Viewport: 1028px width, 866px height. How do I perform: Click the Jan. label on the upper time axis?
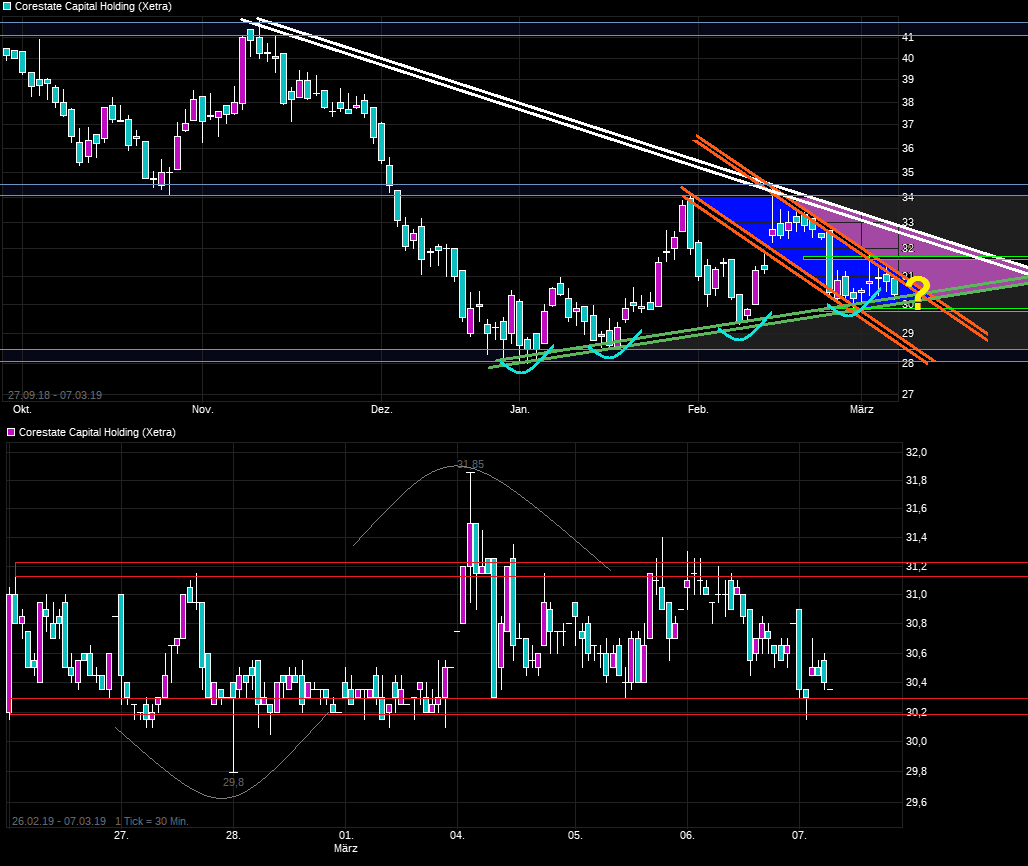click(x=519, y=409)
